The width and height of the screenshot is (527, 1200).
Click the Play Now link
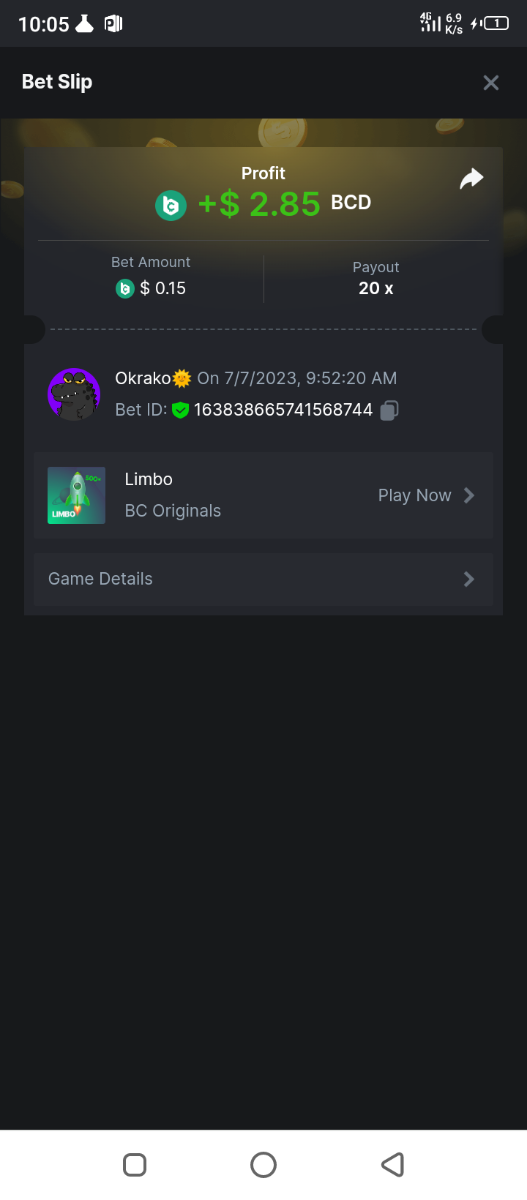click(414, 495)
